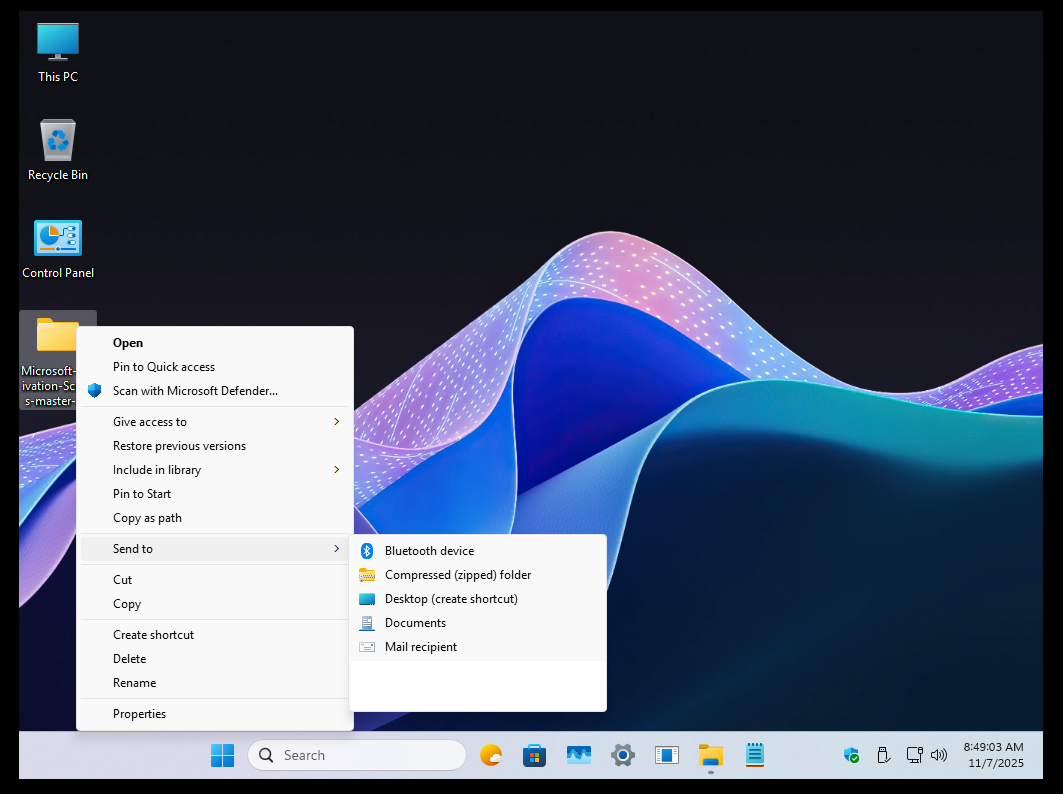The image size is (1063, 794).
Task: Select Restore previous versions
Action: pos(215,446)
